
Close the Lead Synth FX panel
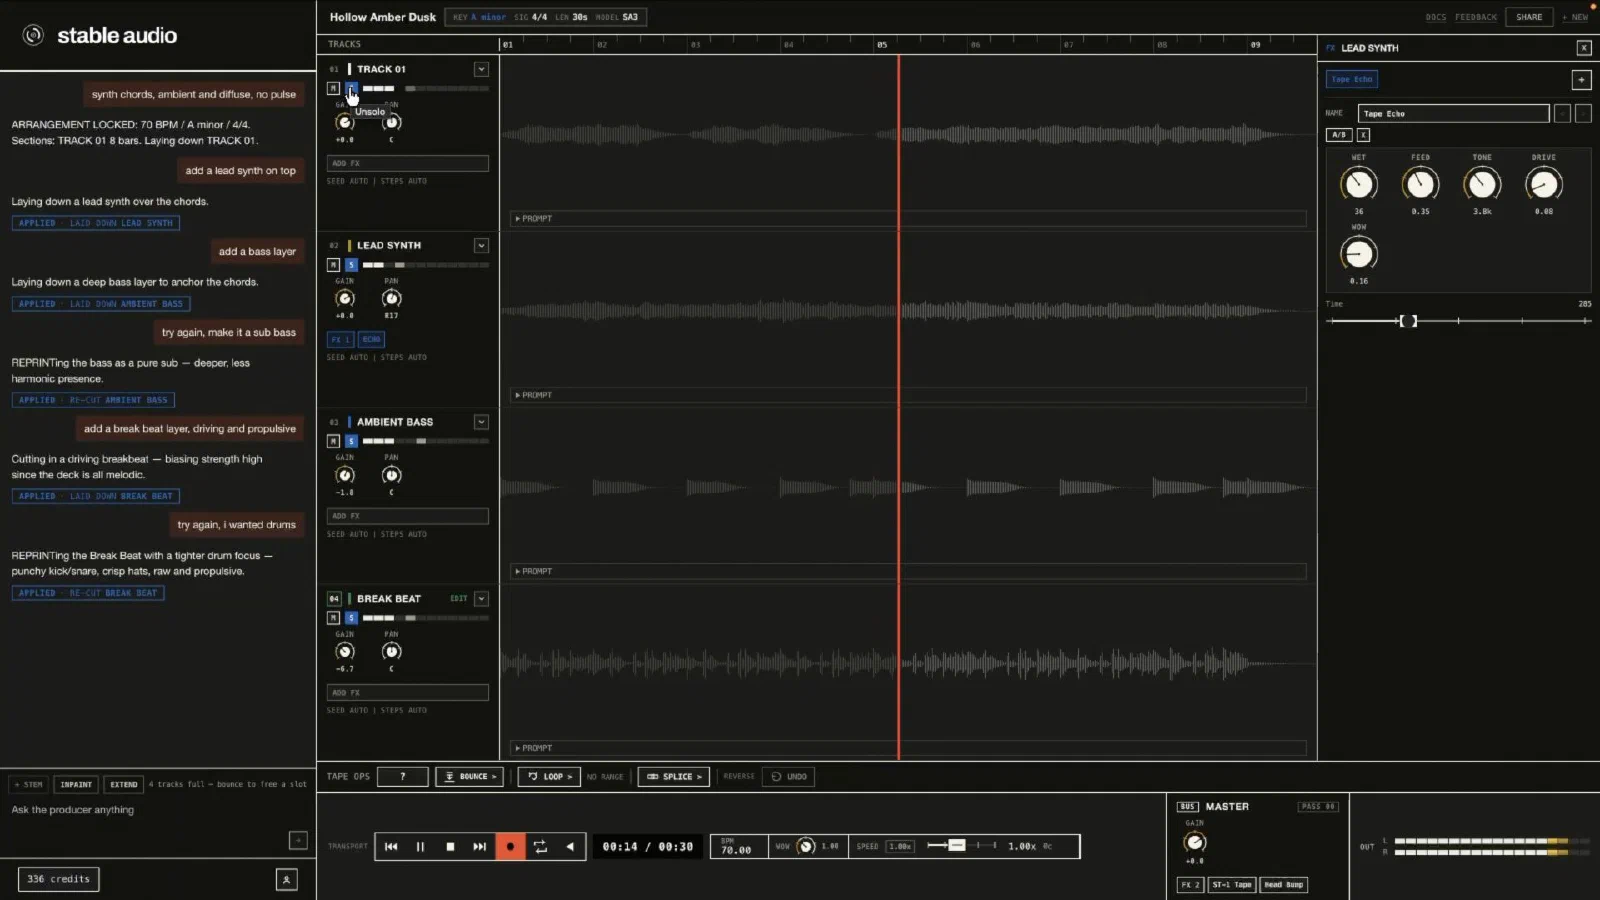pyautogui.click(x=1584, y=48)
